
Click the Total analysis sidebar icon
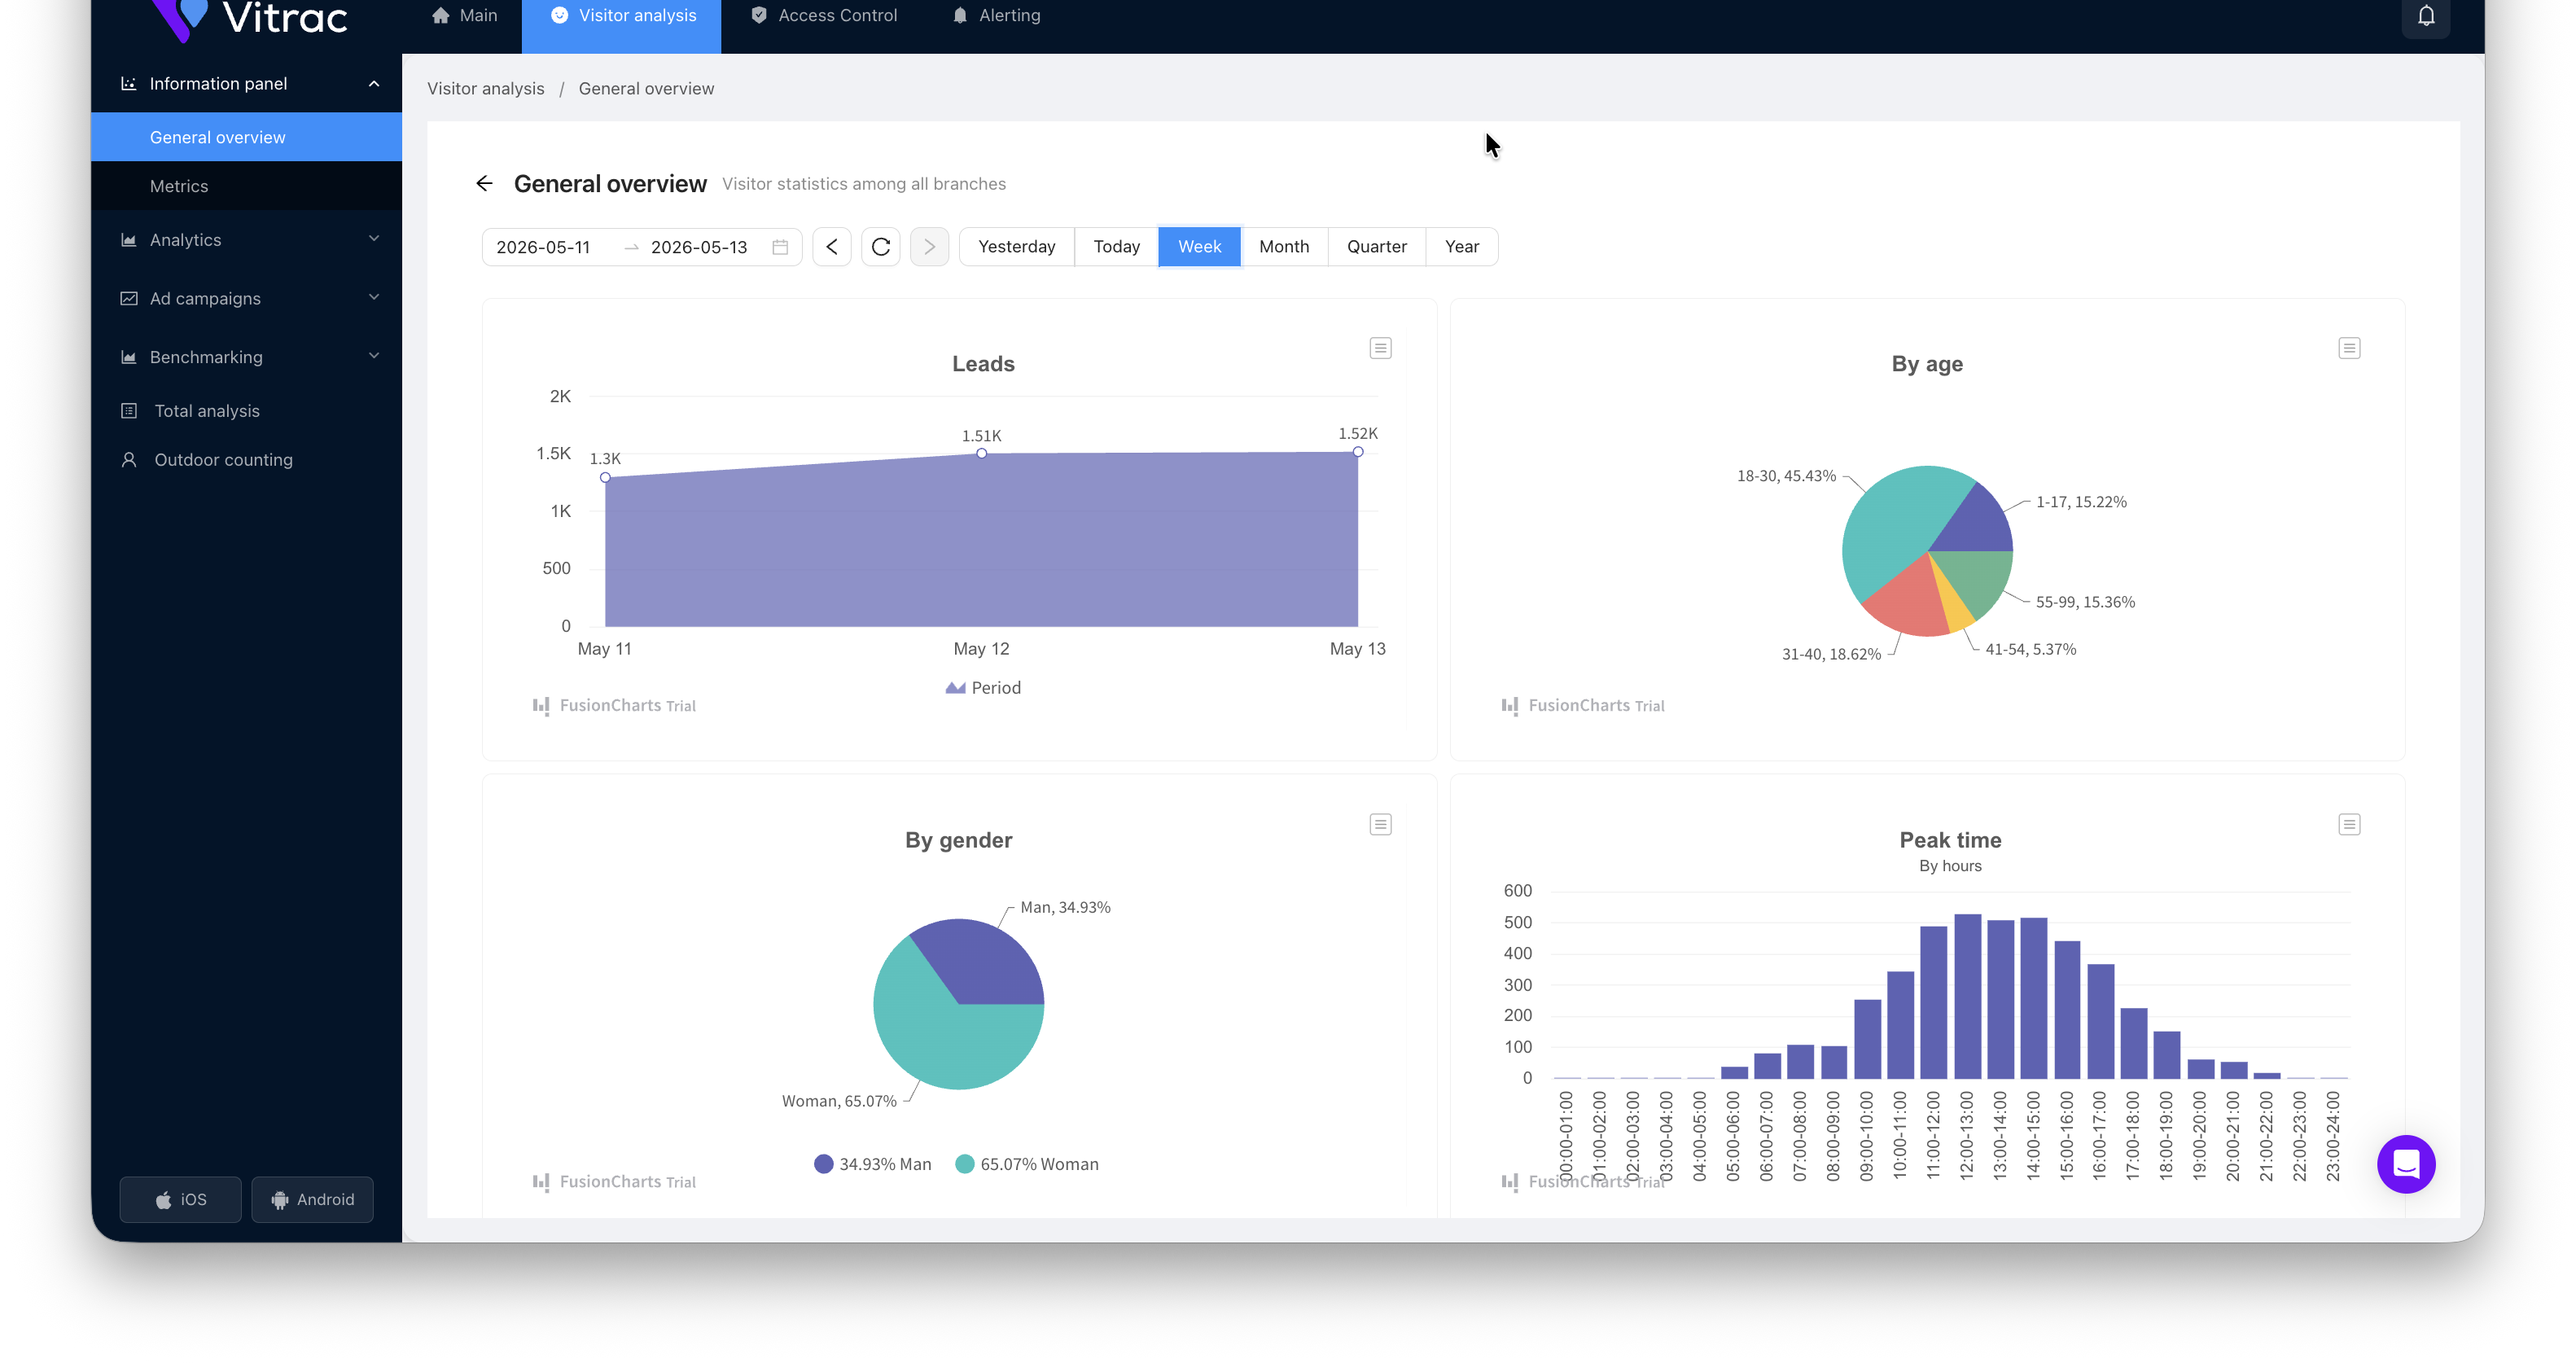tap(128, 411)
